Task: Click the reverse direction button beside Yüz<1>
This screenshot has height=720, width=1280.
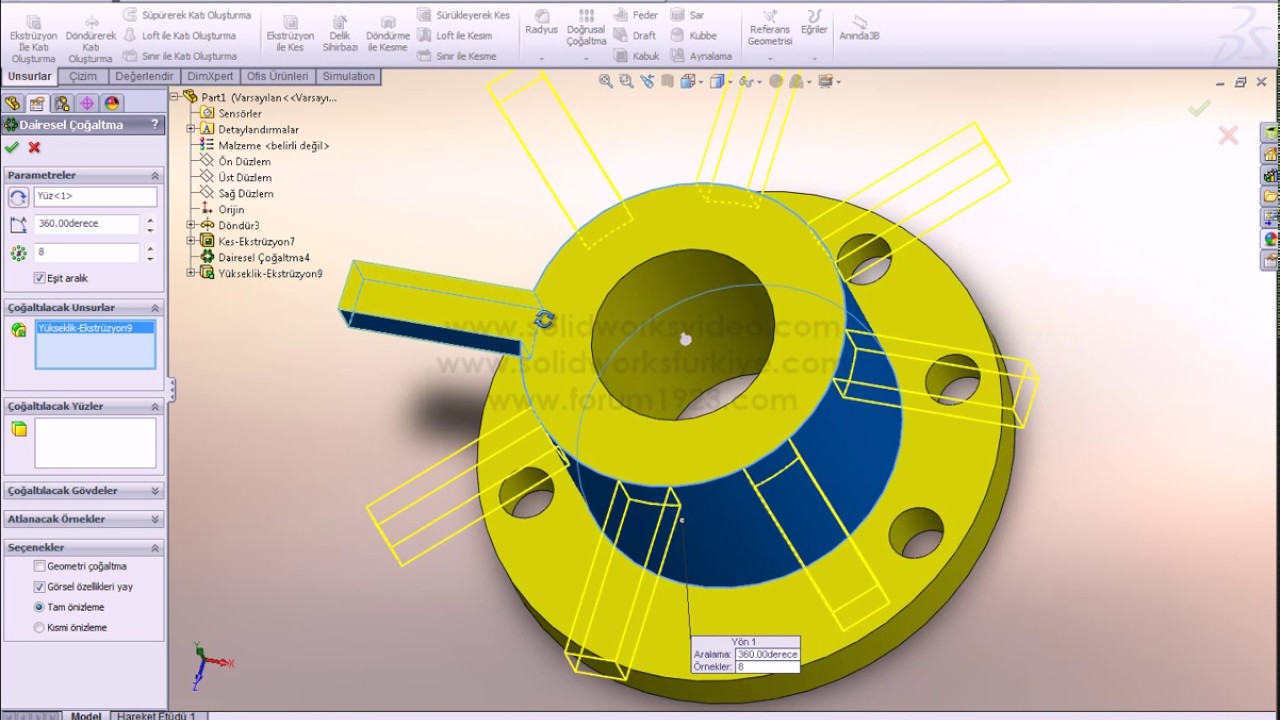Action: tap(18, 197)
